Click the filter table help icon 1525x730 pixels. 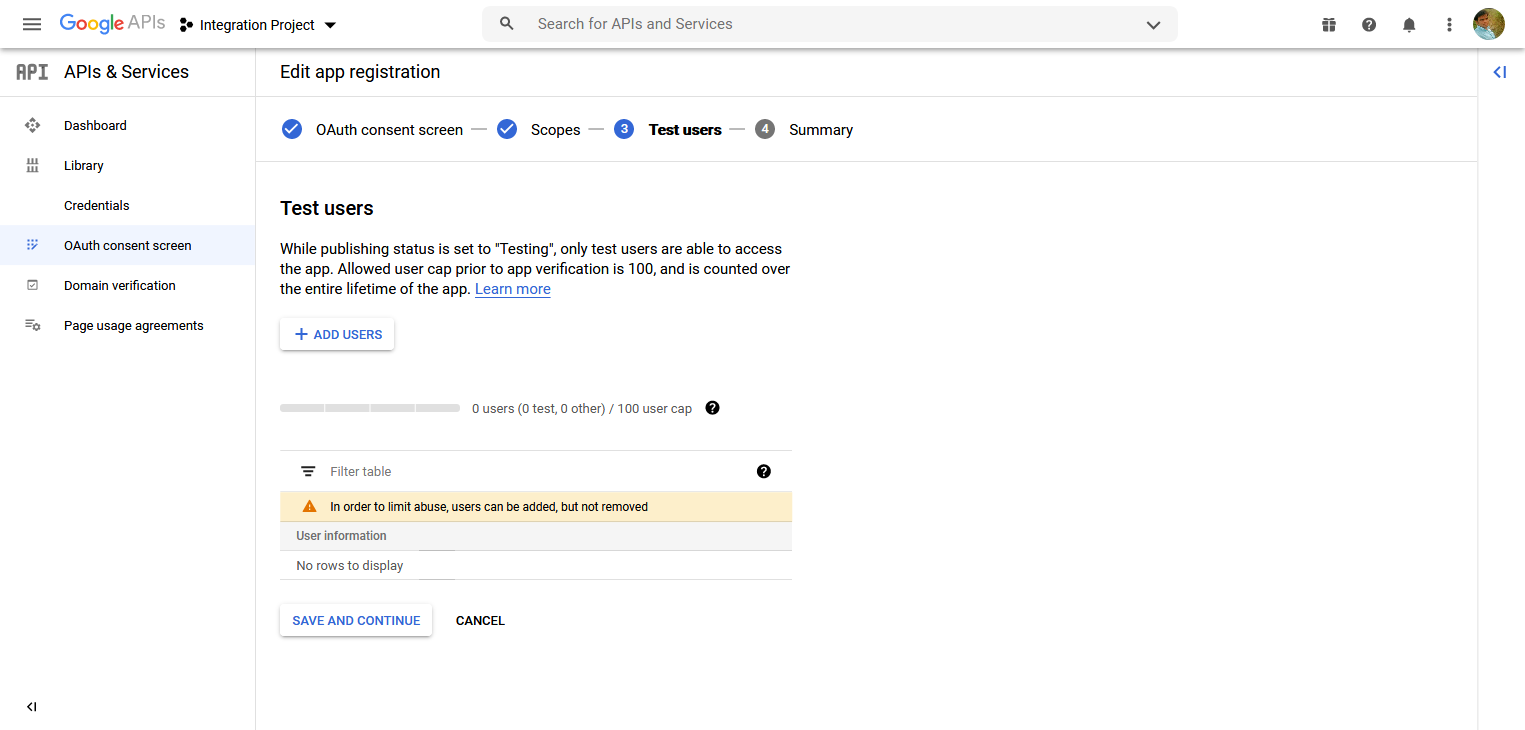click(x=764, y=471)
